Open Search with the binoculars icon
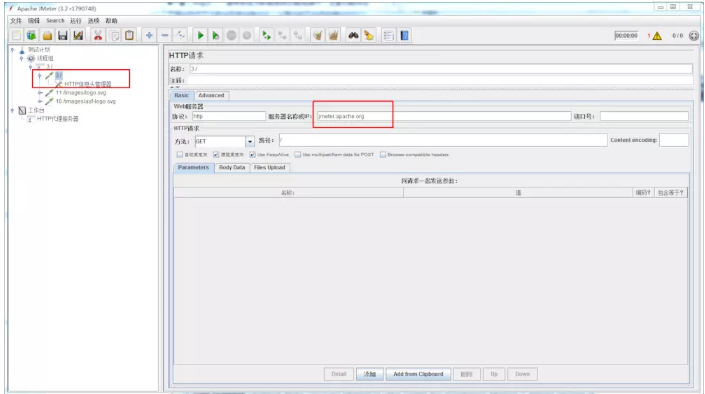Viewport: 705px width, 394px height. (353, 36)
